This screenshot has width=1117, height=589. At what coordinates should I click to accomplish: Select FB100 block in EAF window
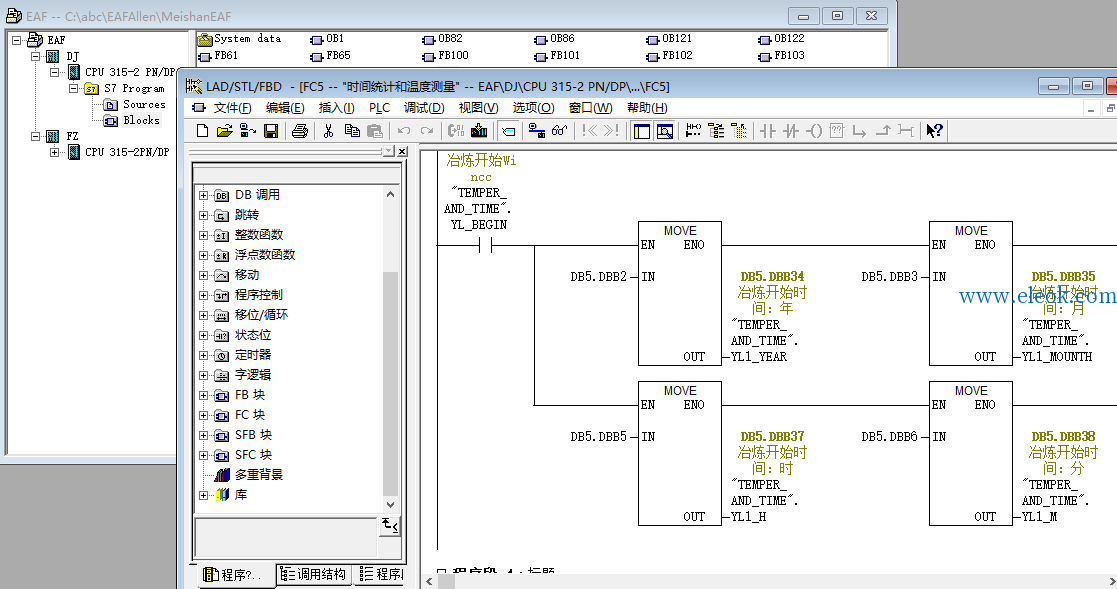[x=446, y=56]
